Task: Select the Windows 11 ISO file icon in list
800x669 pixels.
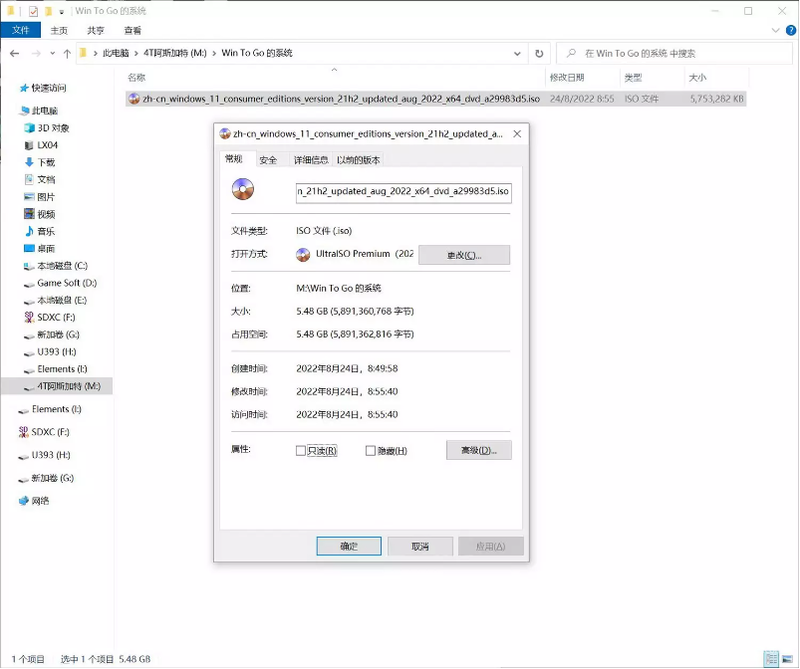Action: [134, 98]
